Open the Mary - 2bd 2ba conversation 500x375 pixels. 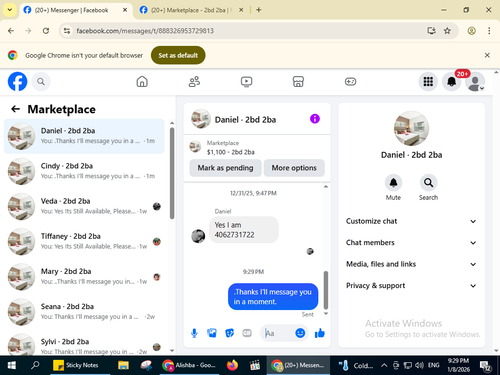point(84,277)
